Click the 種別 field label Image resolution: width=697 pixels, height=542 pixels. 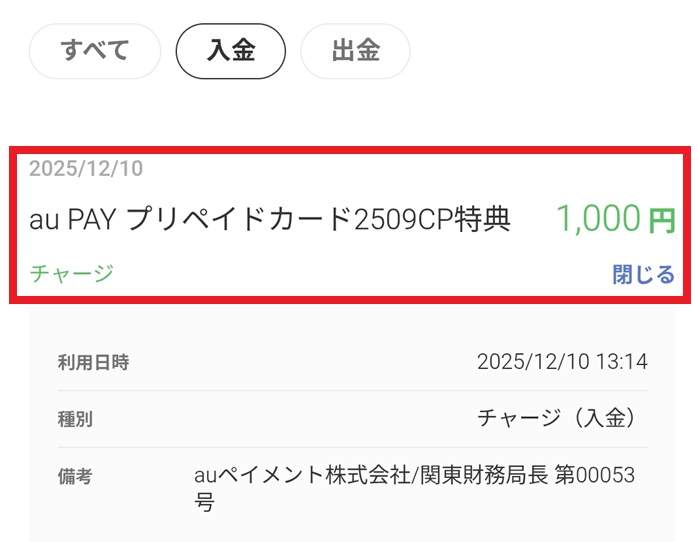(76, 419)
